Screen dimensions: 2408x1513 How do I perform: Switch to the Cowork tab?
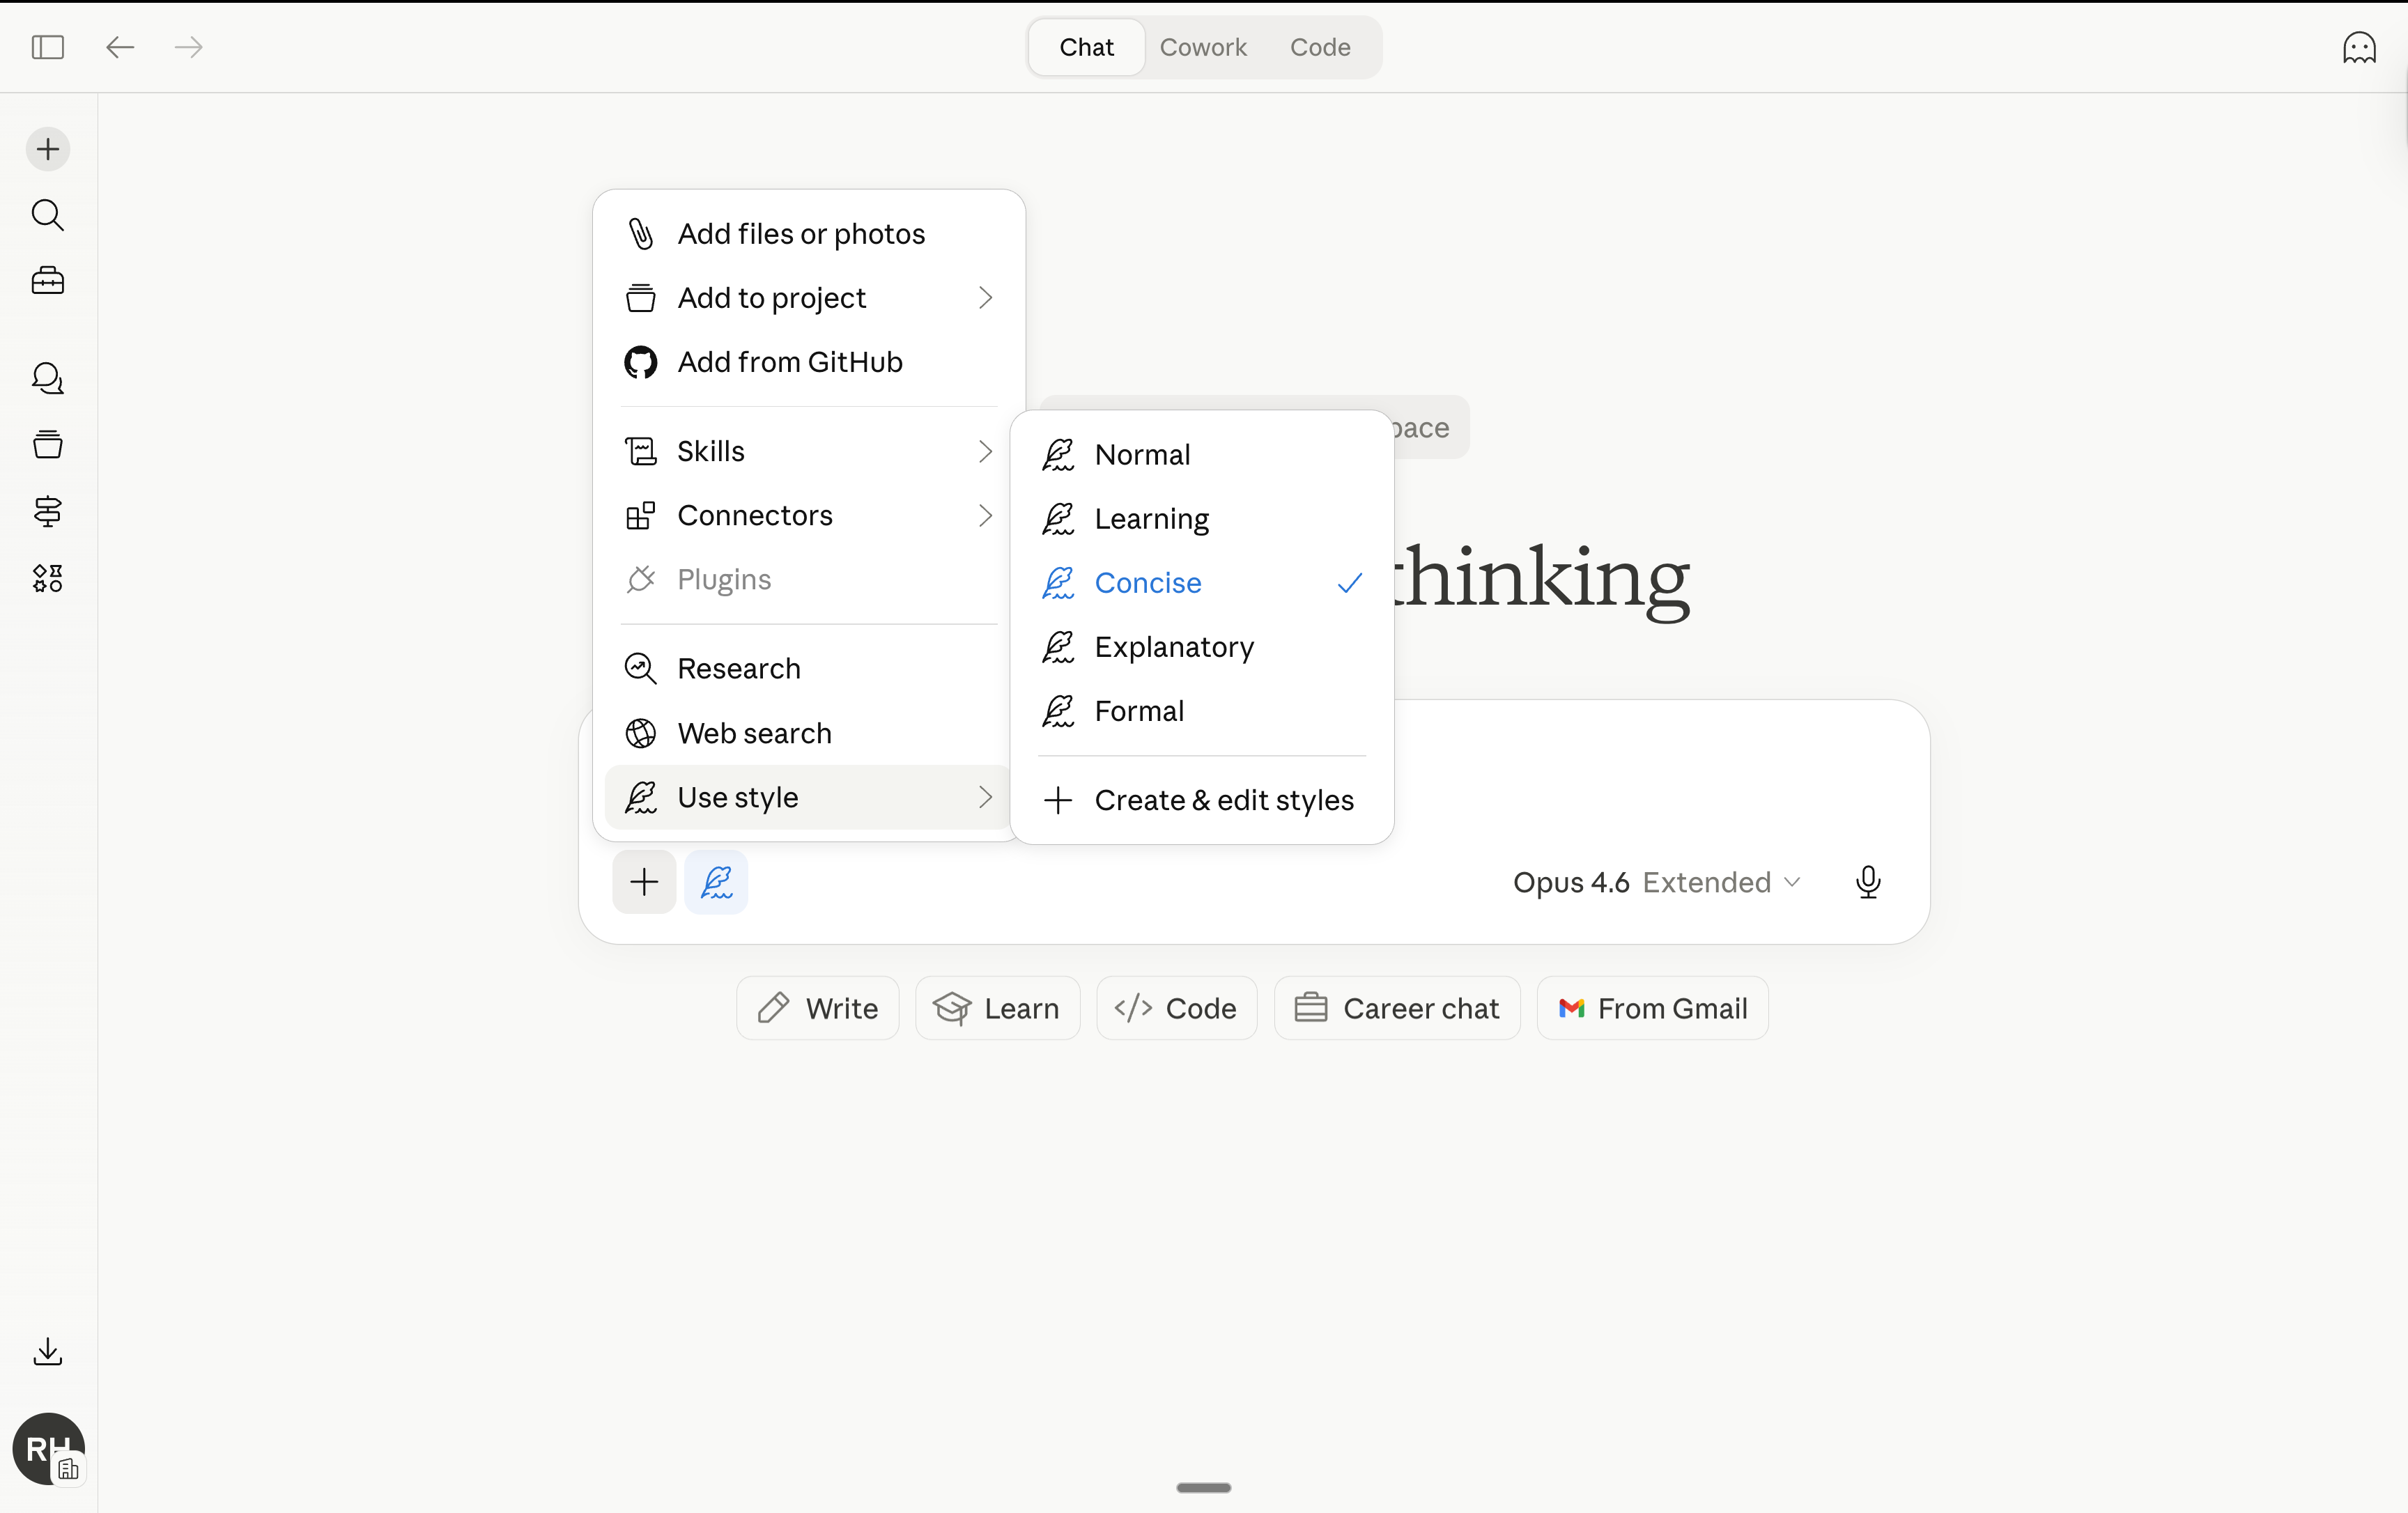click(x=1202, y=47)
